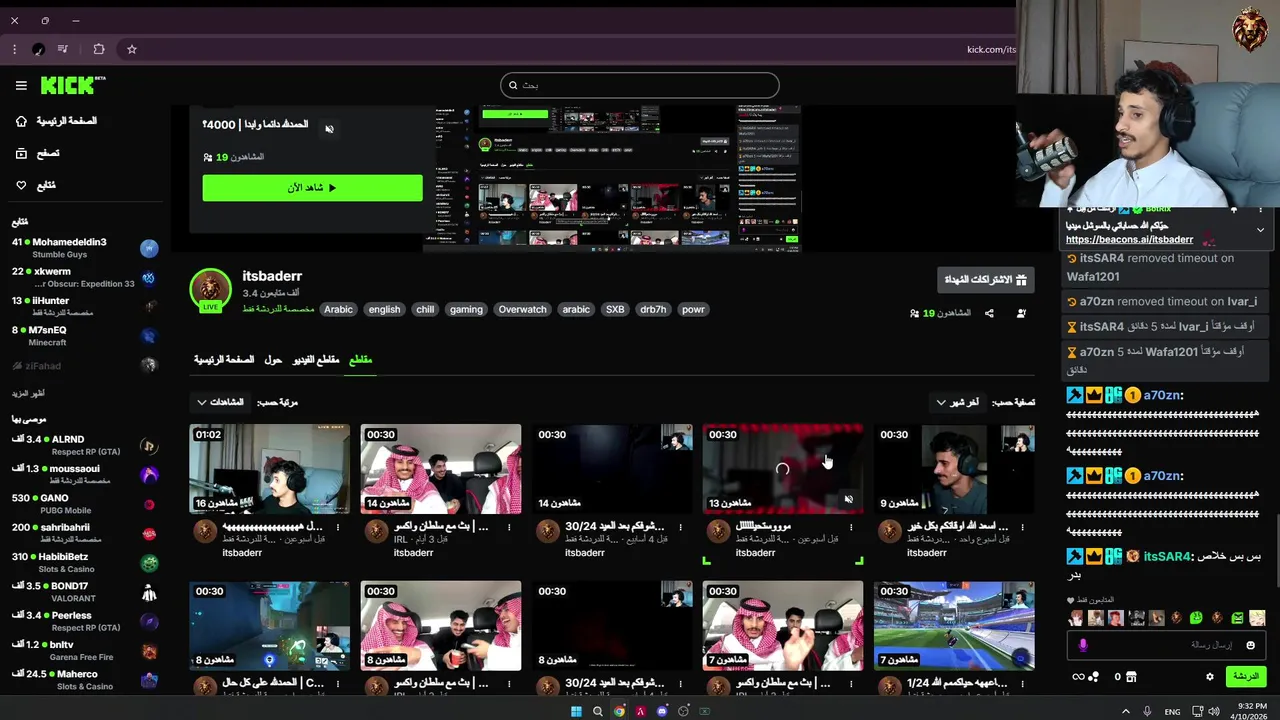The image size is (1280, 720).
Task: Click the gifted subscriptions button
Action: (985, 280)
